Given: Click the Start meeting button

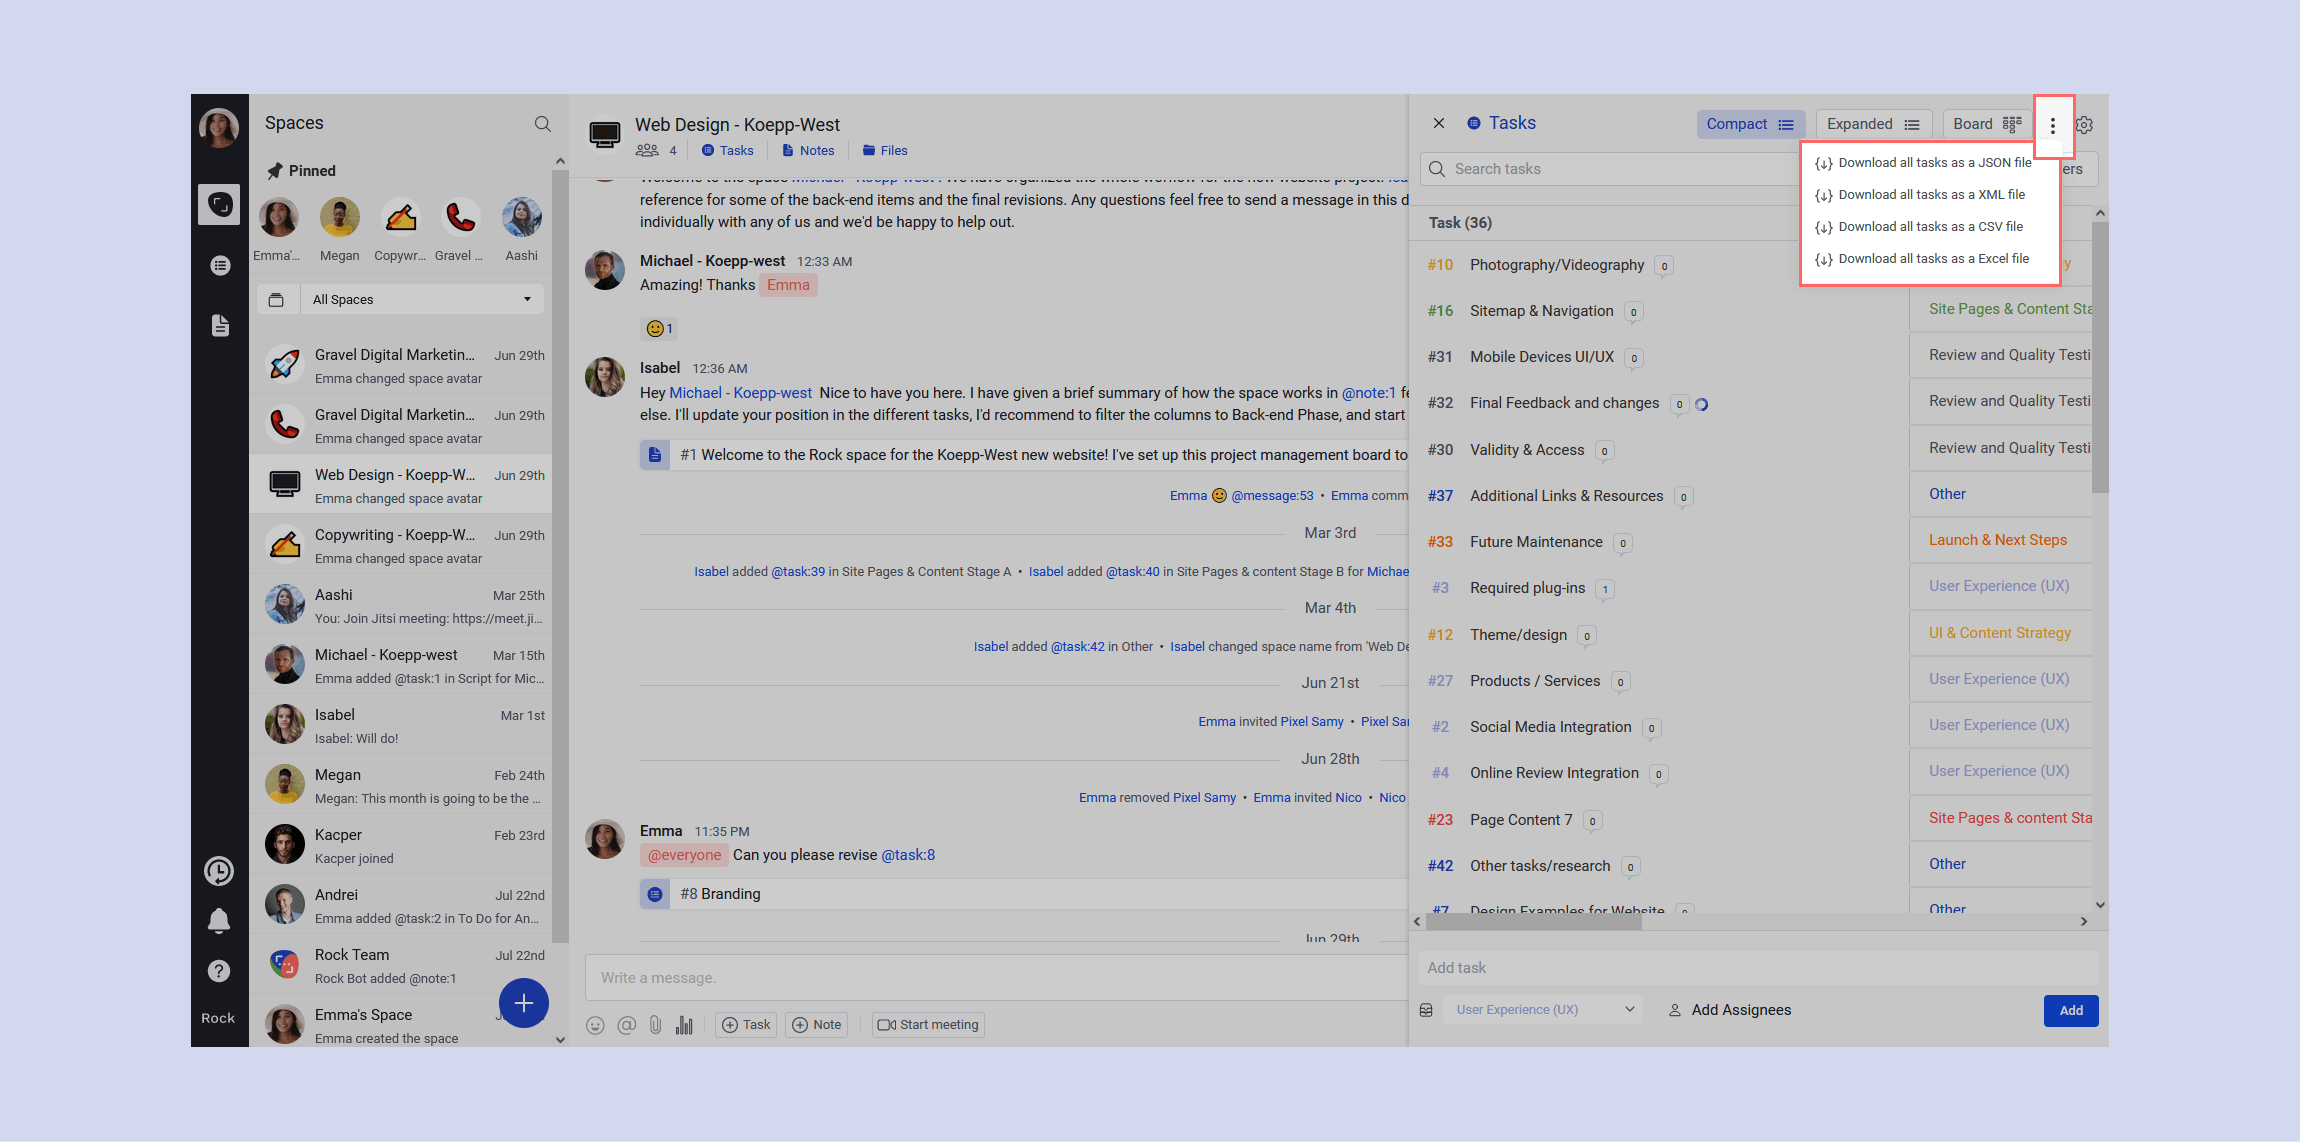Looking at the screenshot, I should point(928,1025).
